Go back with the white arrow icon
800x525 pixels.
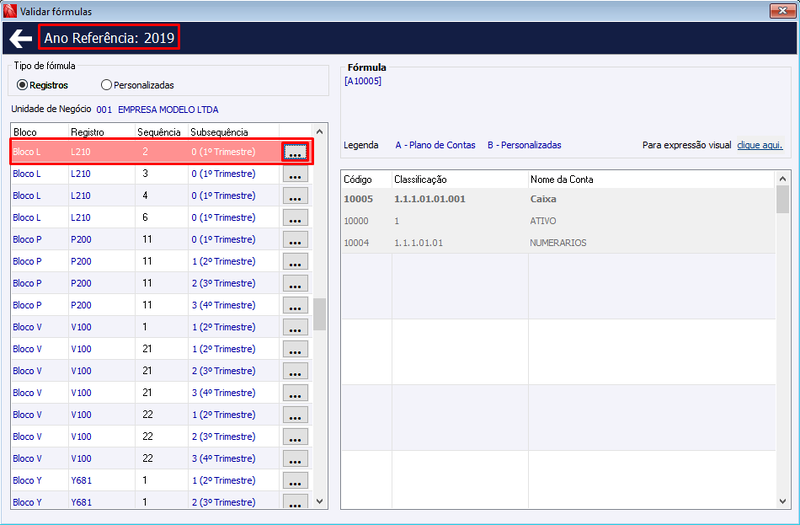click(x=20, y=38)
